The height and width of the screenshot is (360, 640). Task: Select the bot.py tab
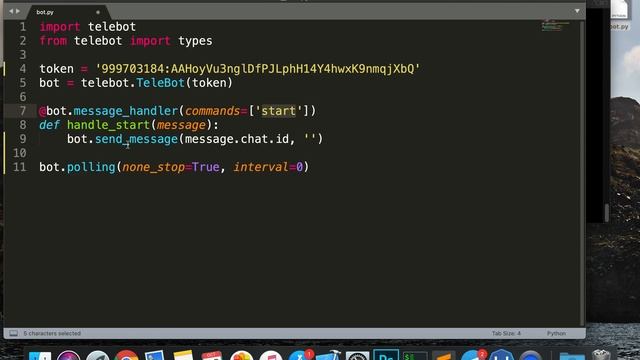(x=68, y=12)
